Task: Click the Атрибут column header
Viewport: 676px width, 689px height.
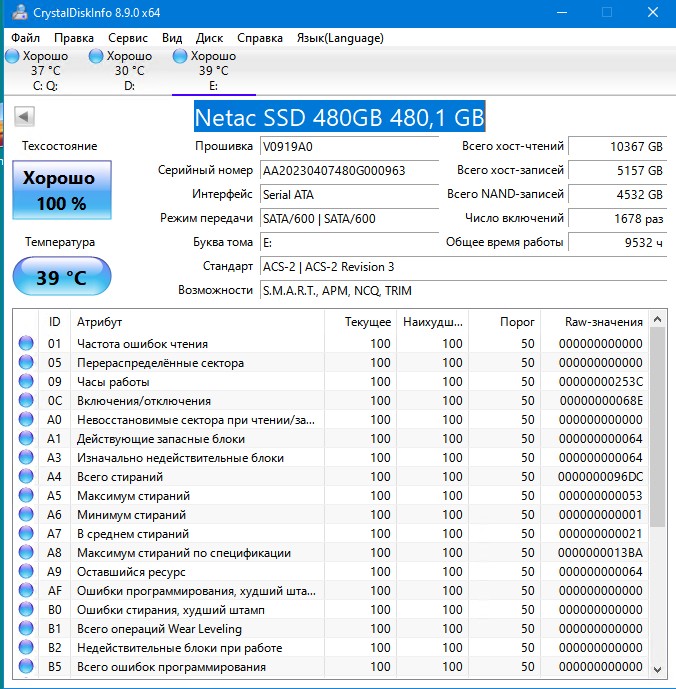Action: click(197, 322)
